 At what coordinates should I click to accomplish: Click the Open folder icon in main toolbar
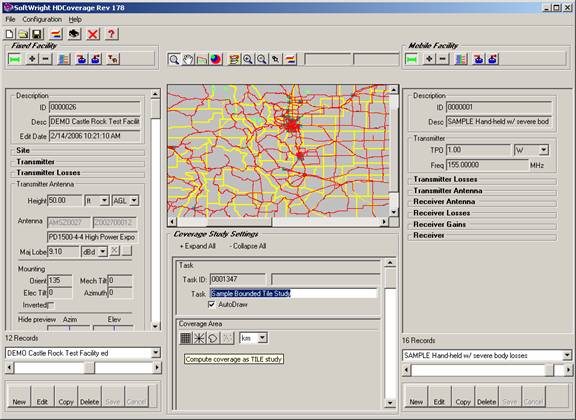tap(23, 34)
